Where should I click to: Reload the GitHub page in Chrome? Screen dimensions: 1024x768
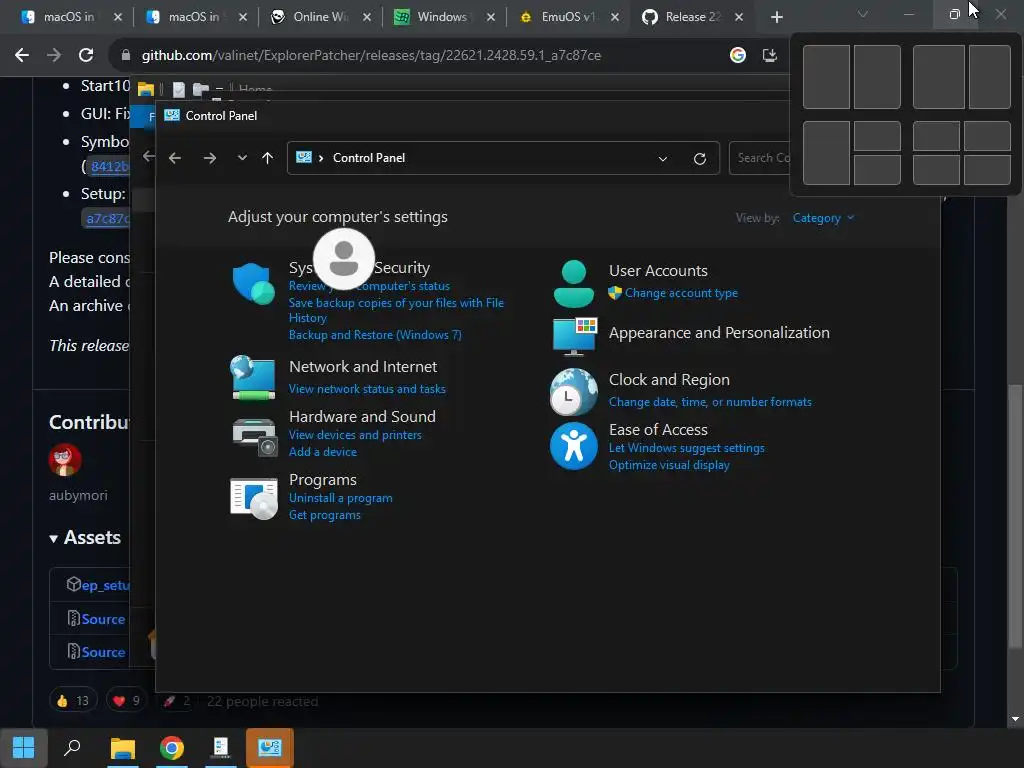click(x=86, y=56)
